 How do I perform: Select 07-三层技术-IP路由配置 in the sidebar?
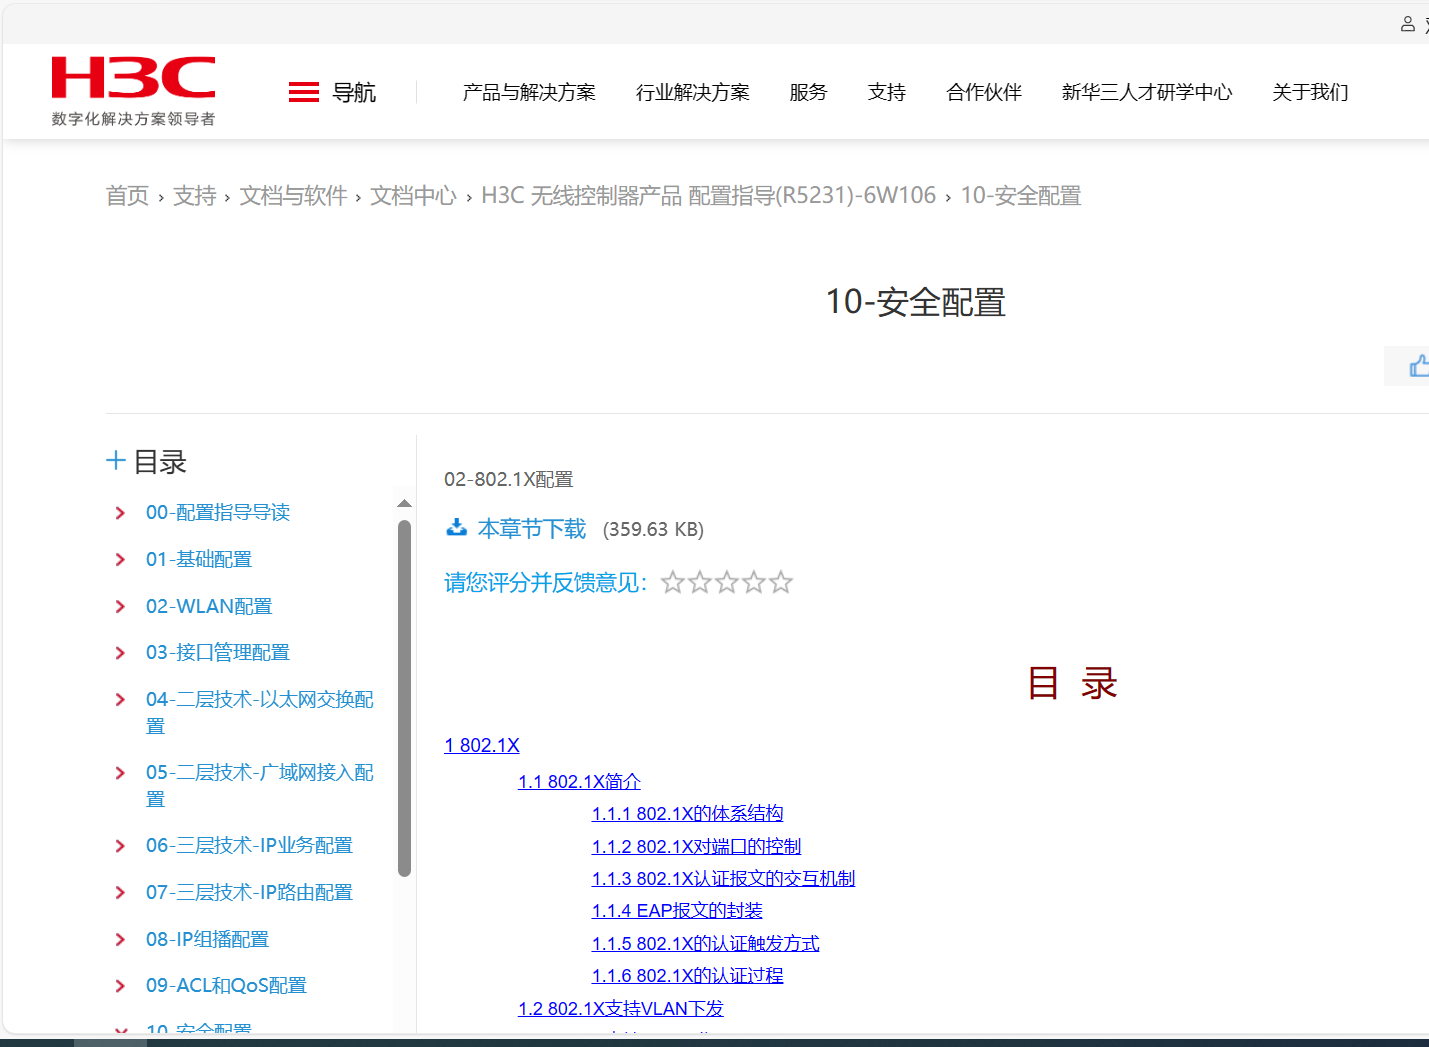[x=249, y=893]
